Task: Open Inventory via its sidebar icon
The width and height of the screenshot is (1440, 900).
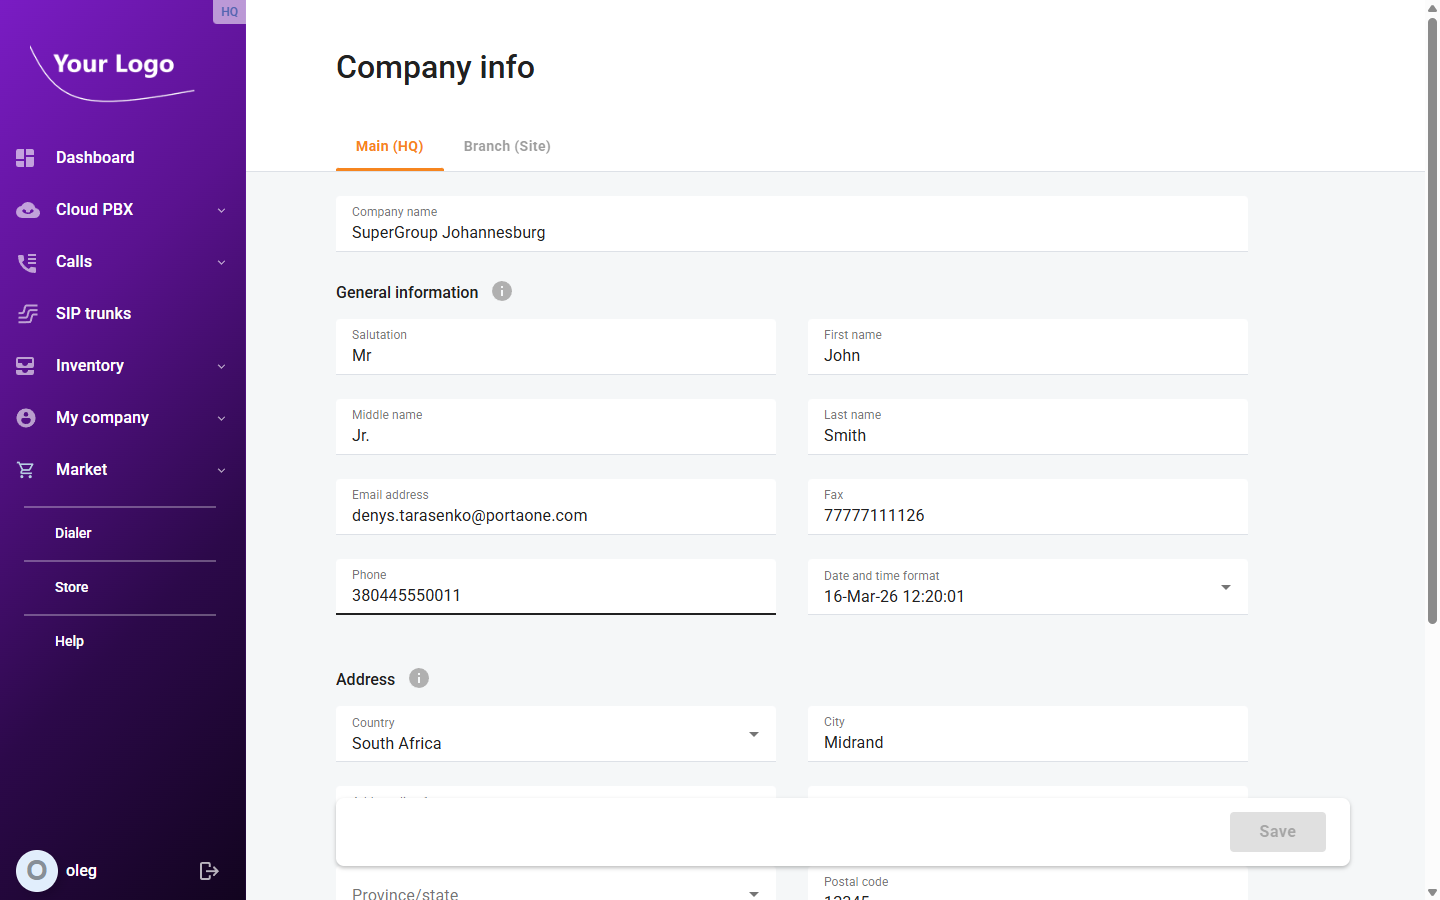Action: pos(24,365)
